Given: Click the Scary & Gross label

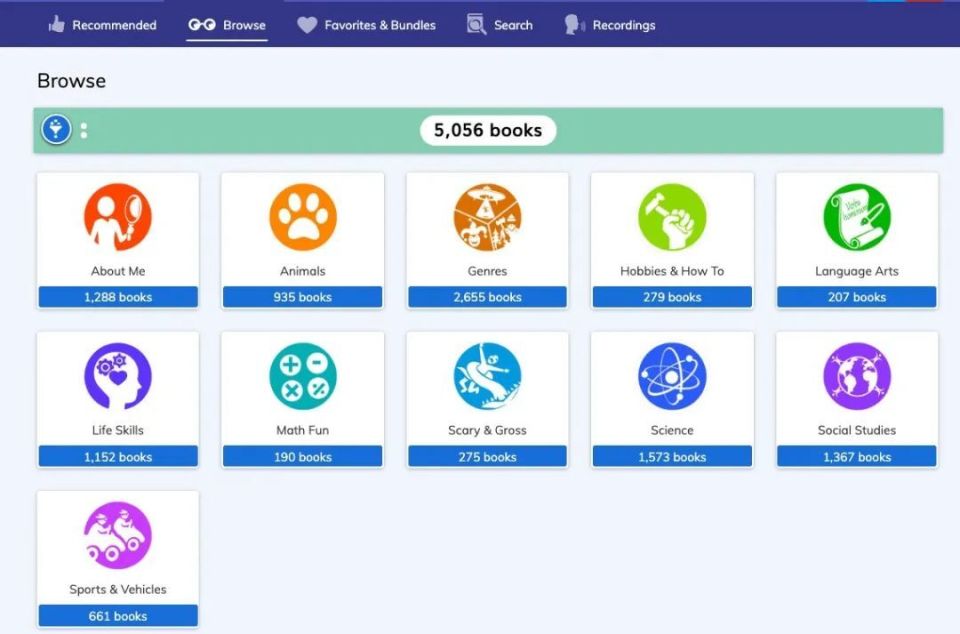Looking at the screenshot, I should [x=487, y=430].
